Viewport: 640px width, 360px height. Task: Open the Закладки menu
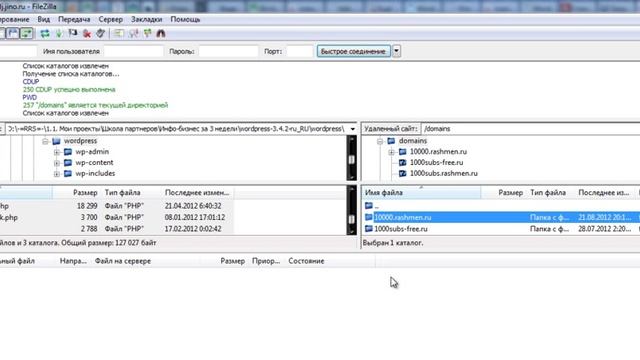click(147, 19)
